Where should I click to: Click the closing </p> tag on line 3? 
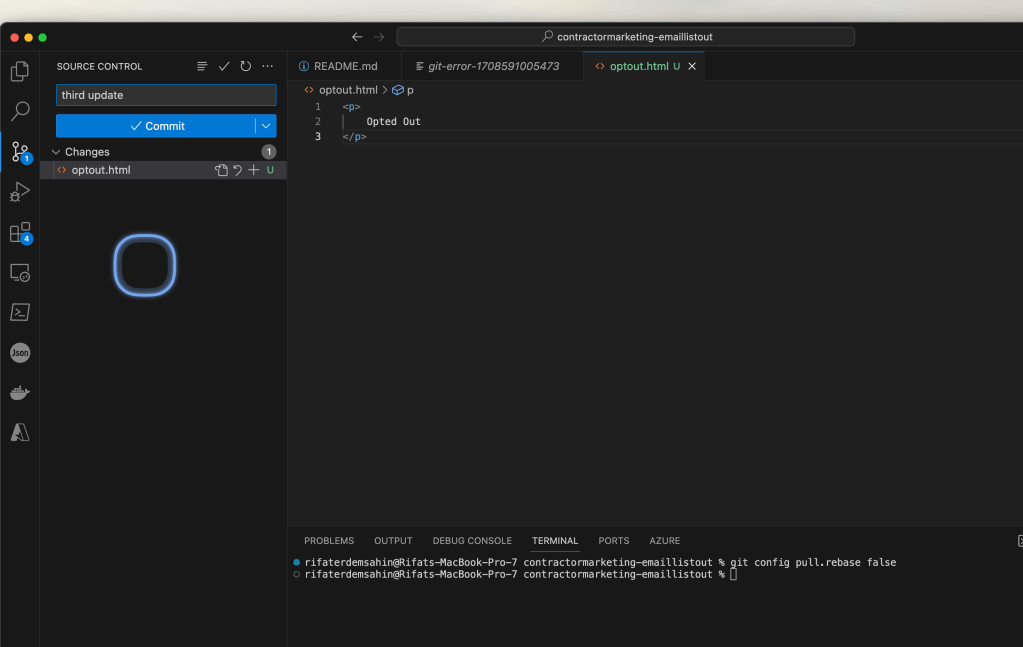pos(354,136)
